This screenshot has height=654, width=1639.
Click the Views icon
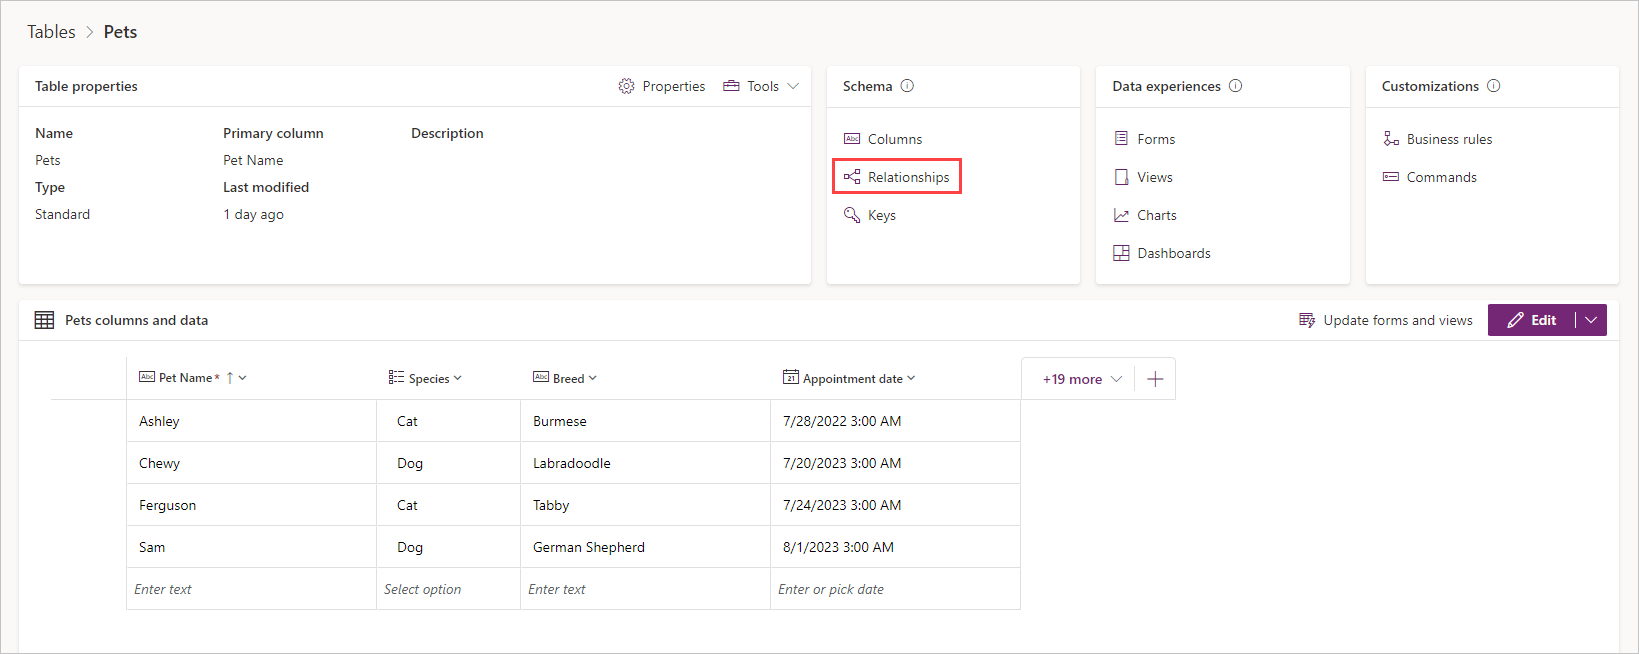(1121, 177)
